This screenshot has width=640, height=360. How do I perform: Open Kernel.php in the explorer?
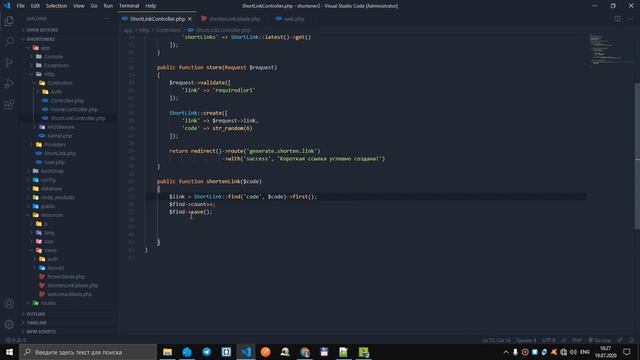(60, 136)
